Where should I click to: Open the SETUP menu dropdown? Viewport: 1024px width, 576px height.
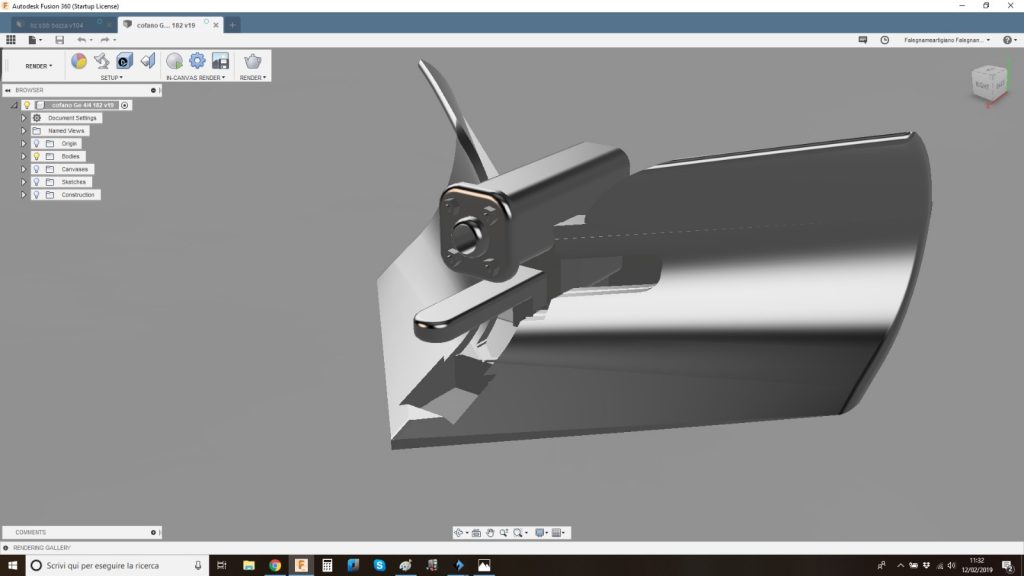111,77
